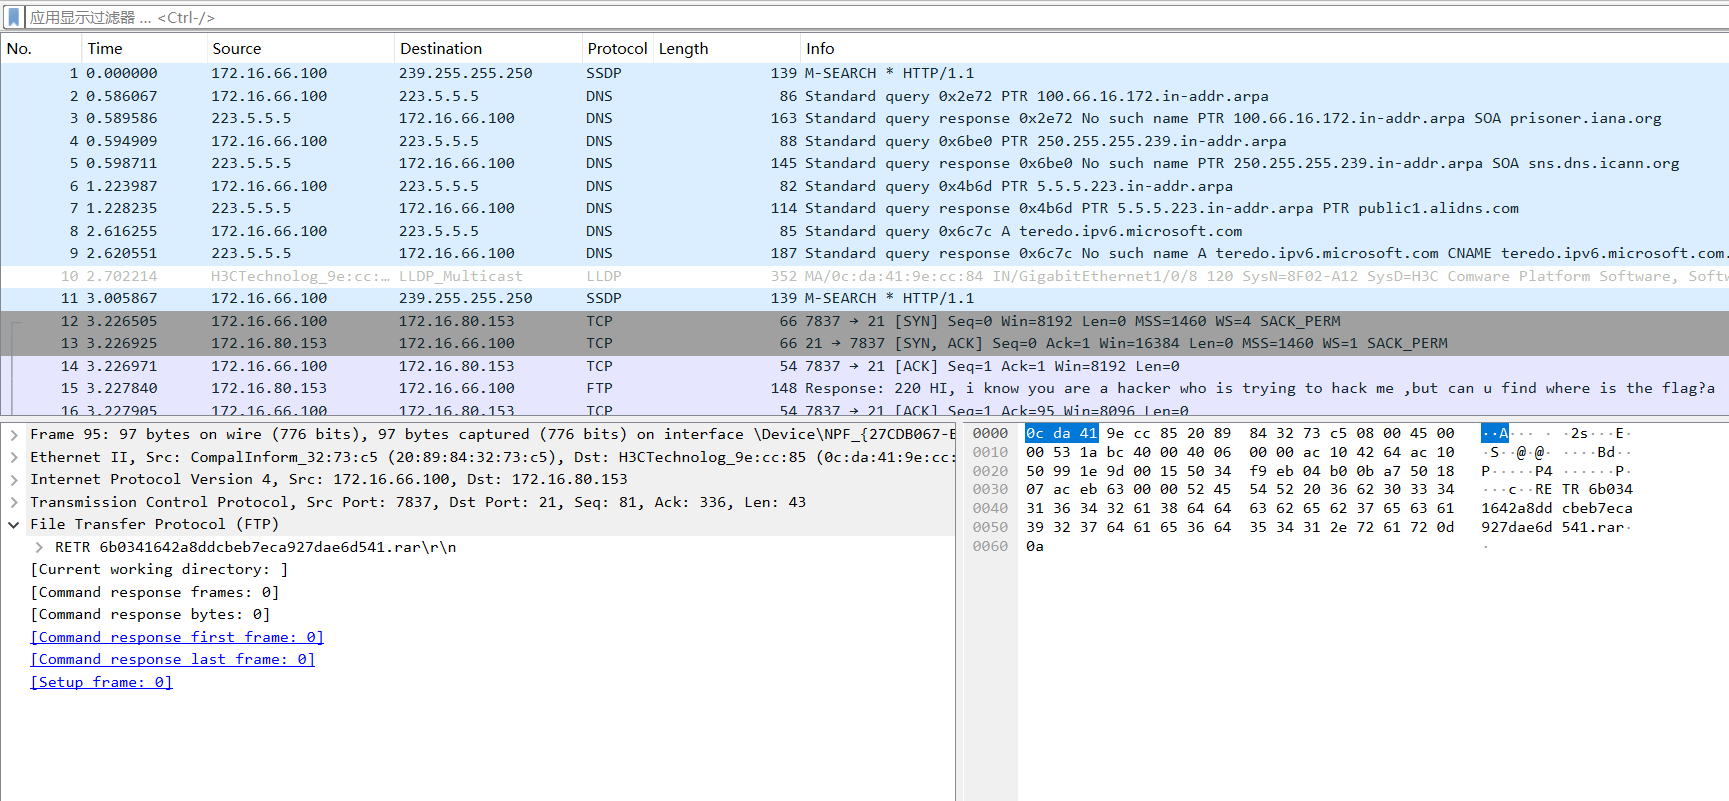1729x801 pixels.
Task: Sort packets by the No. column
Action: [x=41, y=48]
